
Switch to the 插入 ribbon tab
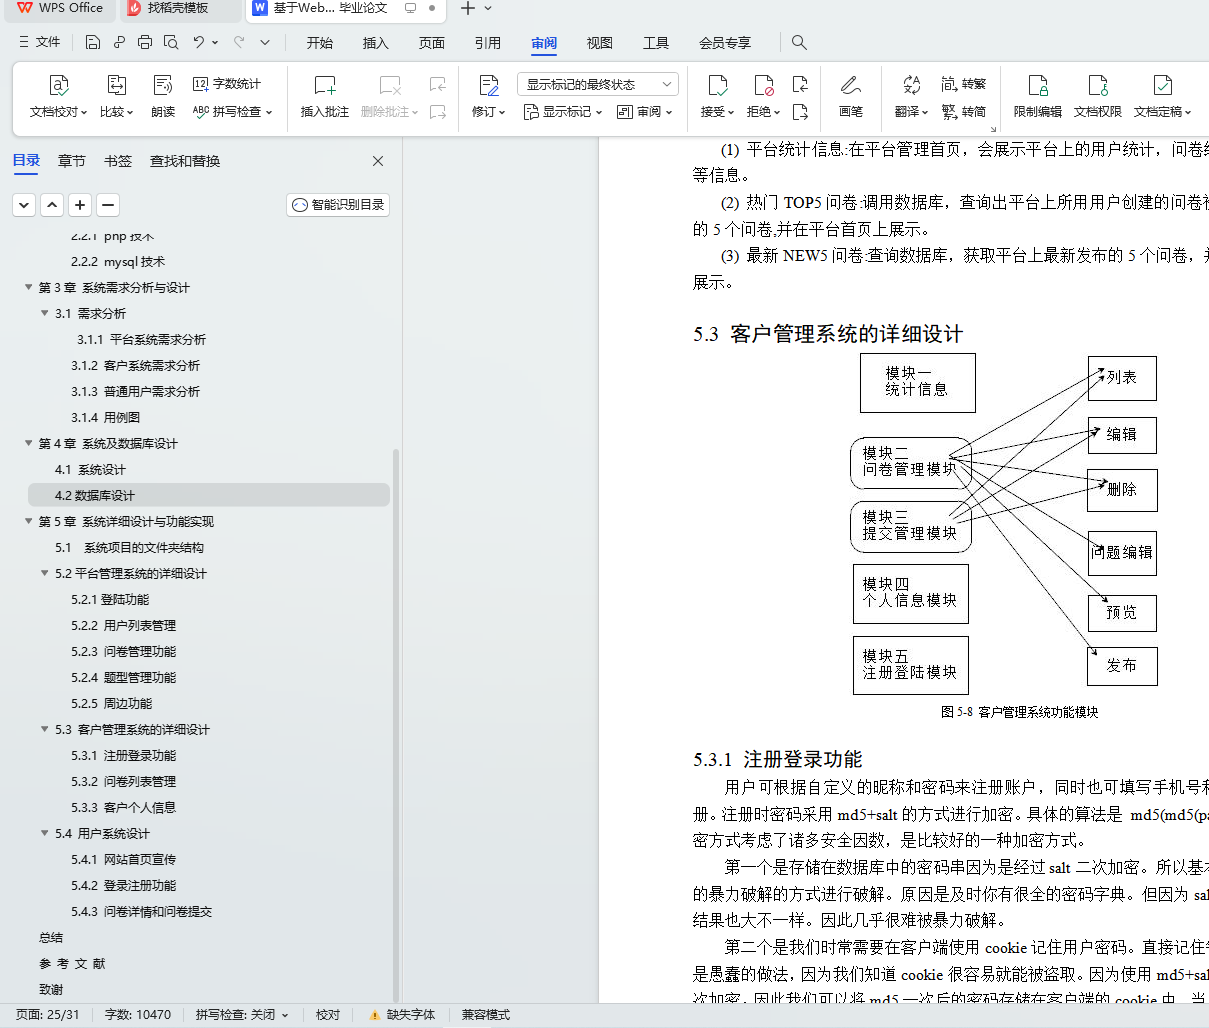click(x=376, y=42)
